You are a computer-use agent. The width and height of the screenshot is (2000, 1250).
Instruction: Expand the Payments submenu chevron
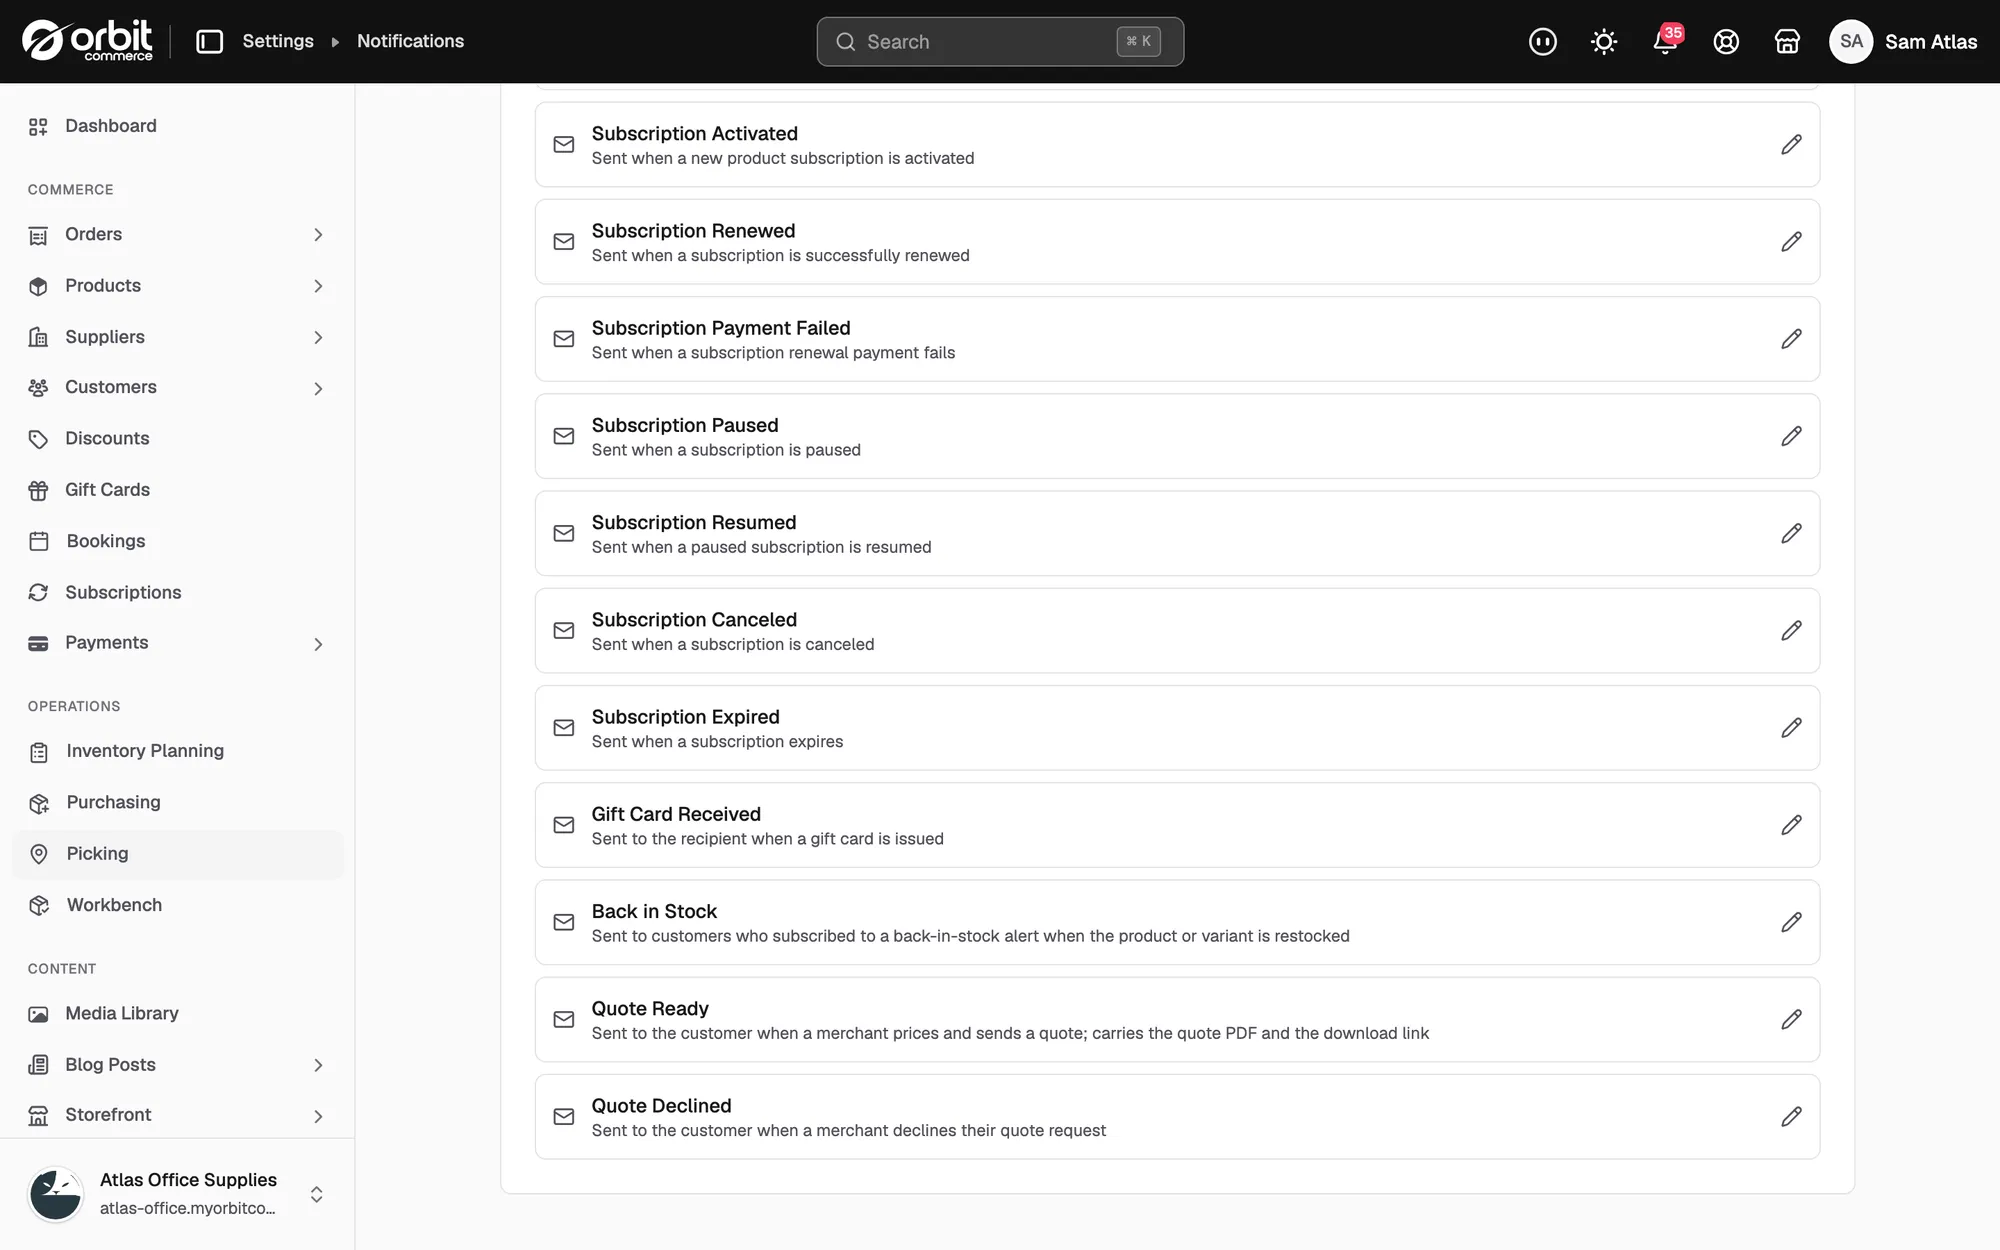coord(318,644)
